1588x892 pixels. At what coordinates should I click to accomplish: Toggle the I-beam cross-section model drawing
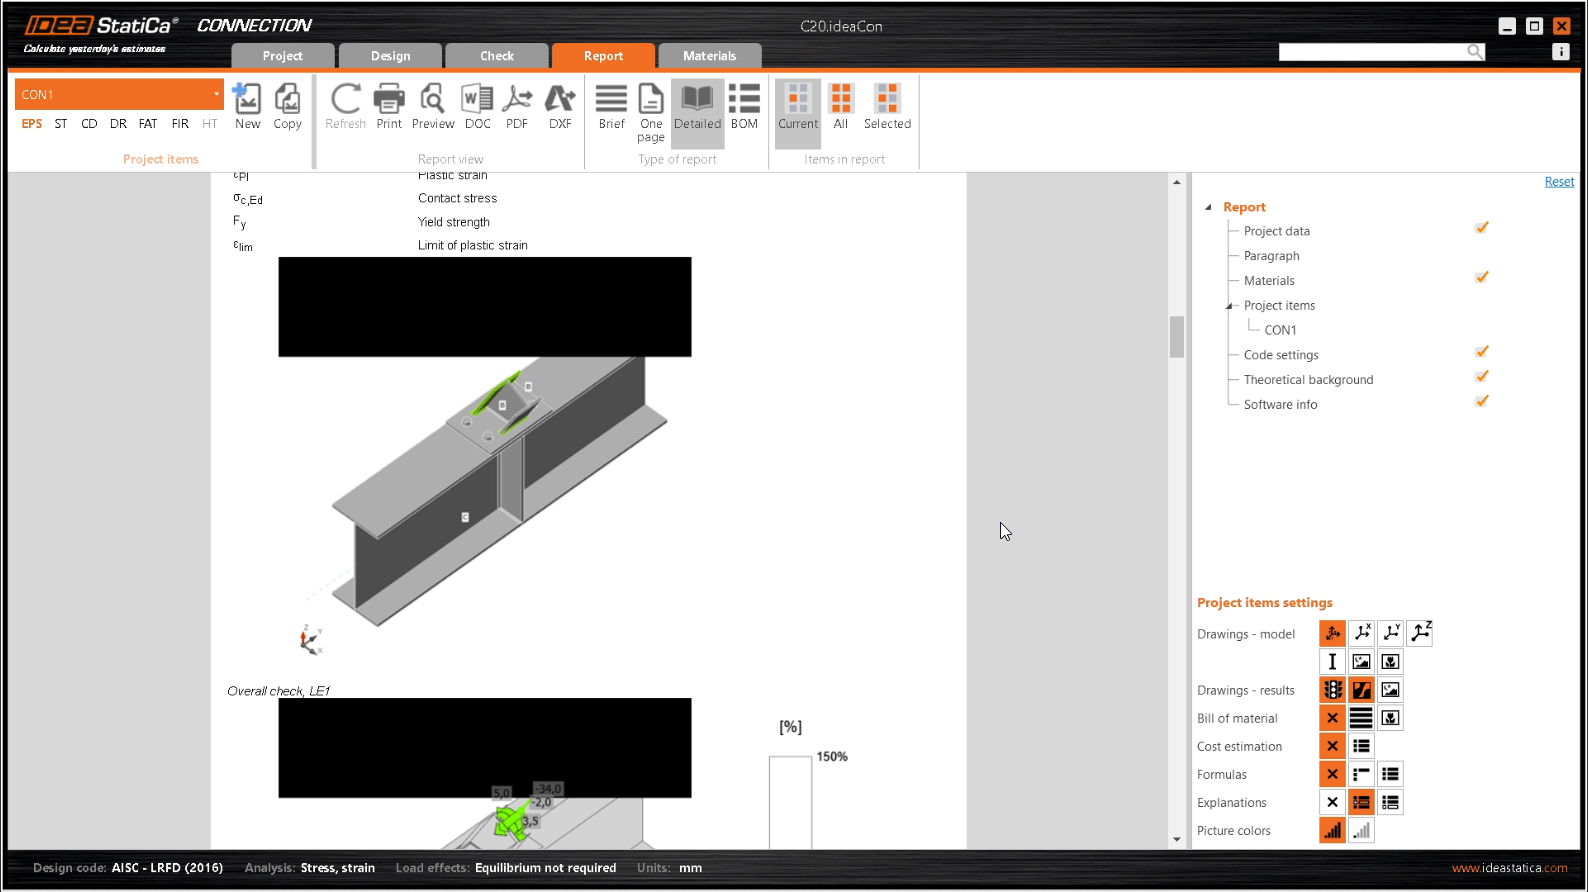1332,662
